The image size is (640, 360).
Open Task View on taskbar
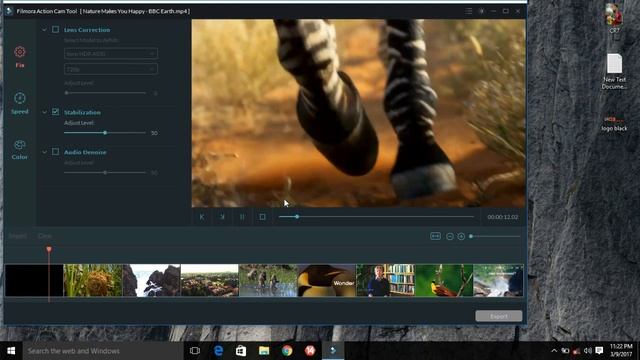point(195,351)
